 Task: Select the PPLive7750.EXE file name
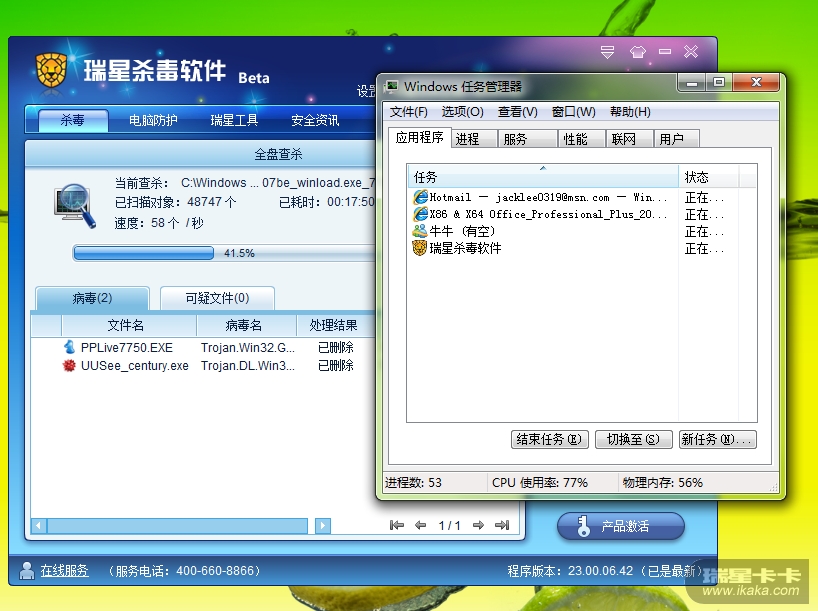point(126,348)
